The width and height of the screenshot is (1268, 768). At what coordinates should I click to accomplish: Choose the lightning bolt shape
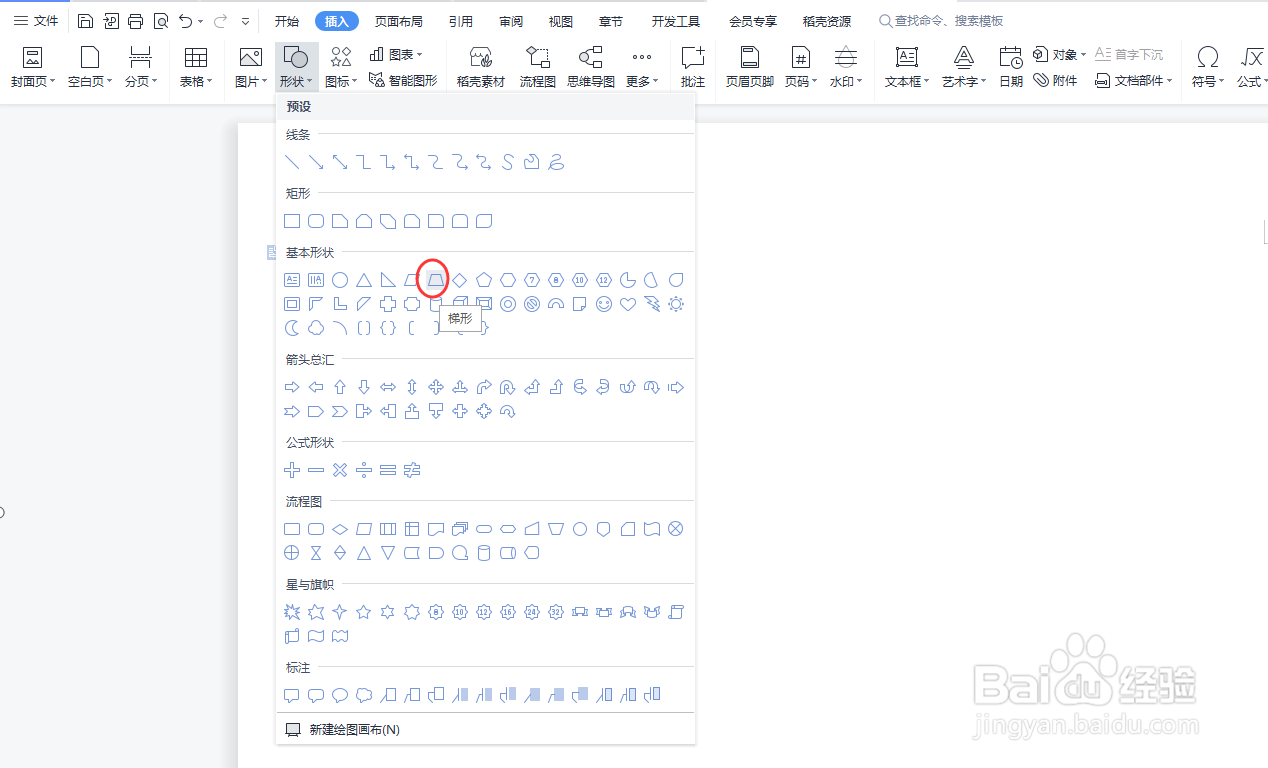(x=652, y=304)
